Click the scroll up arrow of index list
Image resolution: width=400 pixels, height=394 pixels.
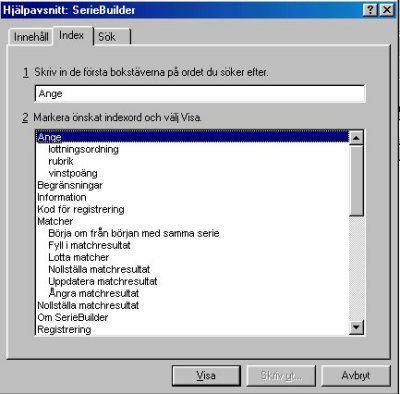[x=356, y=138]
